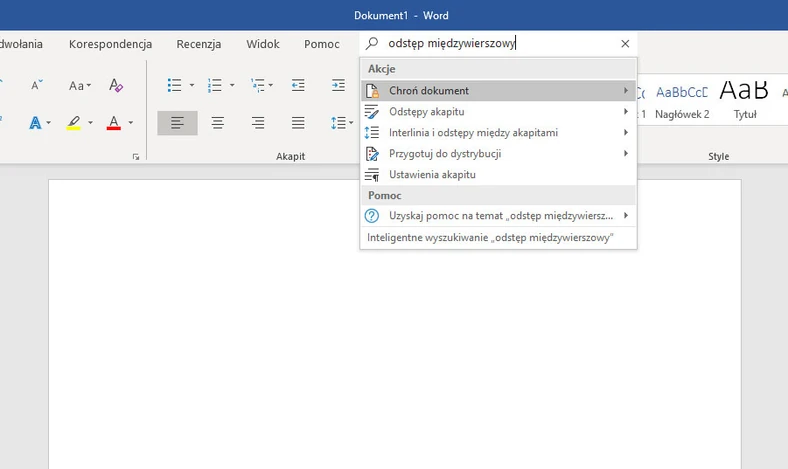This screenshot has height=469, width=788.
Task: Click the search box with odstęp międzywierszowy
Action: [490, 44]
